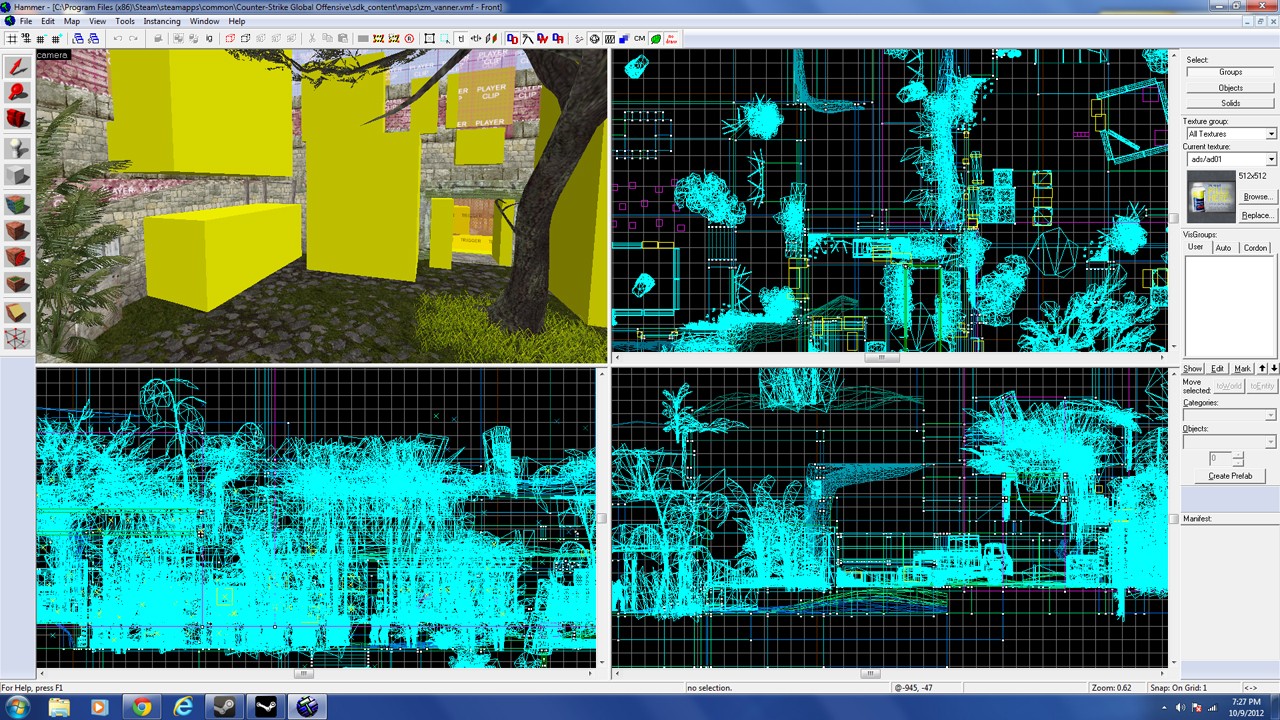The width and height of the screenshot is (1280, 720).
Task: Open the Map menu
Action: click(72, 21)
